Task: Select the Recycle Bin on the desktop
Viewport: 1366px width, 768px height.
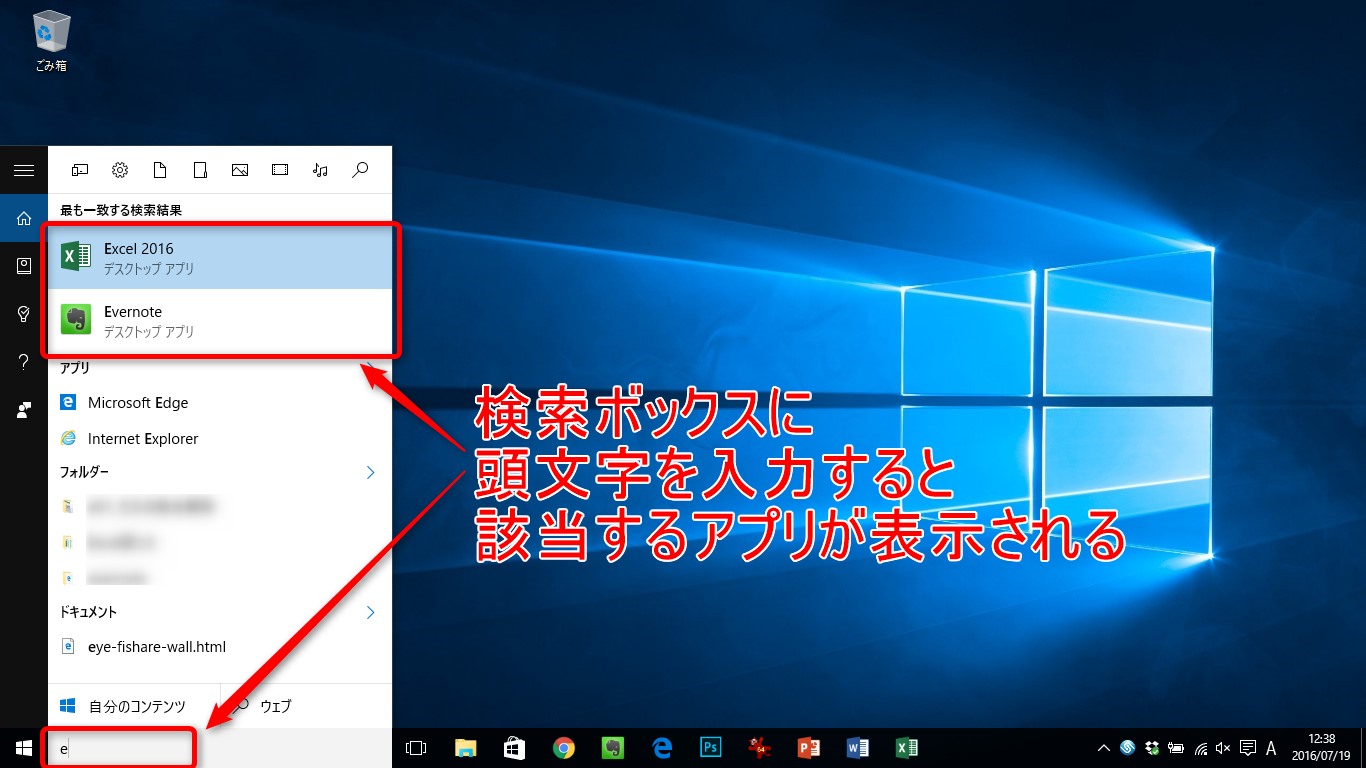Action: pyautogui.click(x=51, y=42)
